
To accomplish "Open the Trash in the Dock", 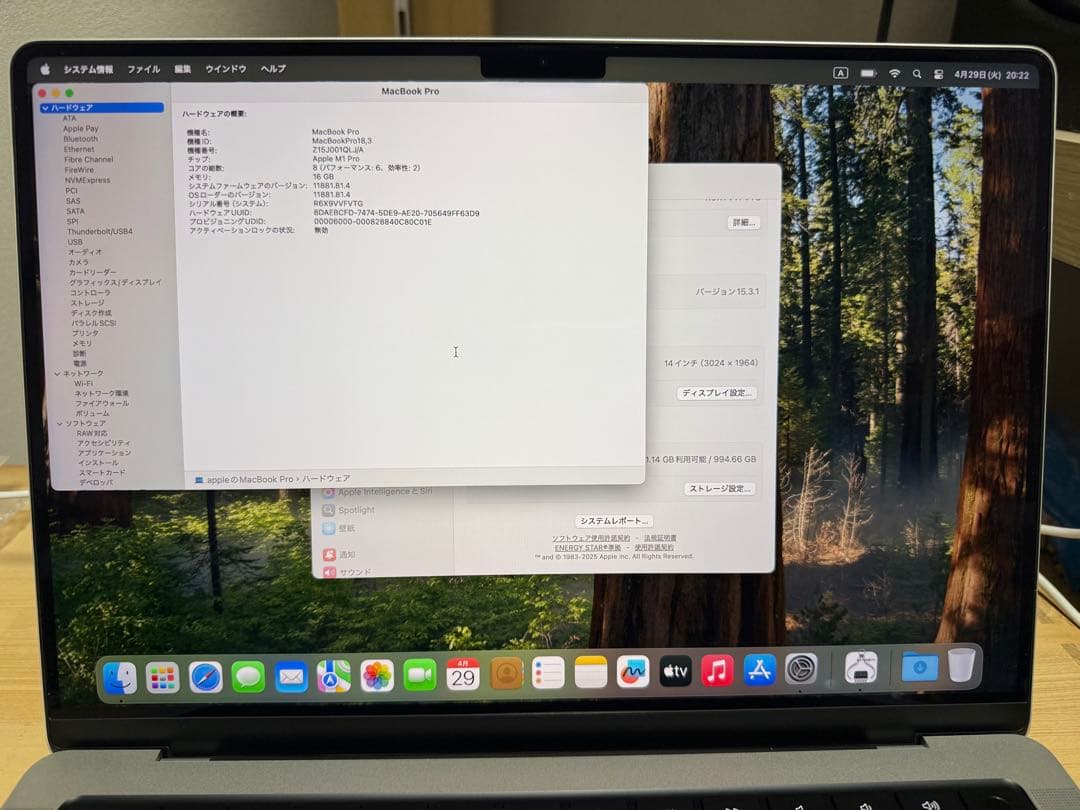I will coord(962,665).
